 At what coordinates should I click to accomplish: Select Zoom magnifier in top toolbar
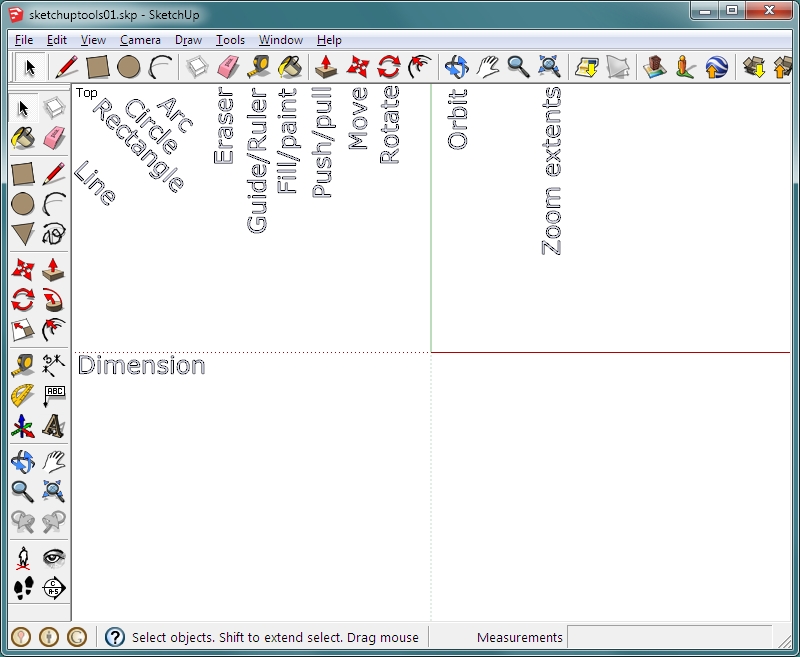[518, 67]
